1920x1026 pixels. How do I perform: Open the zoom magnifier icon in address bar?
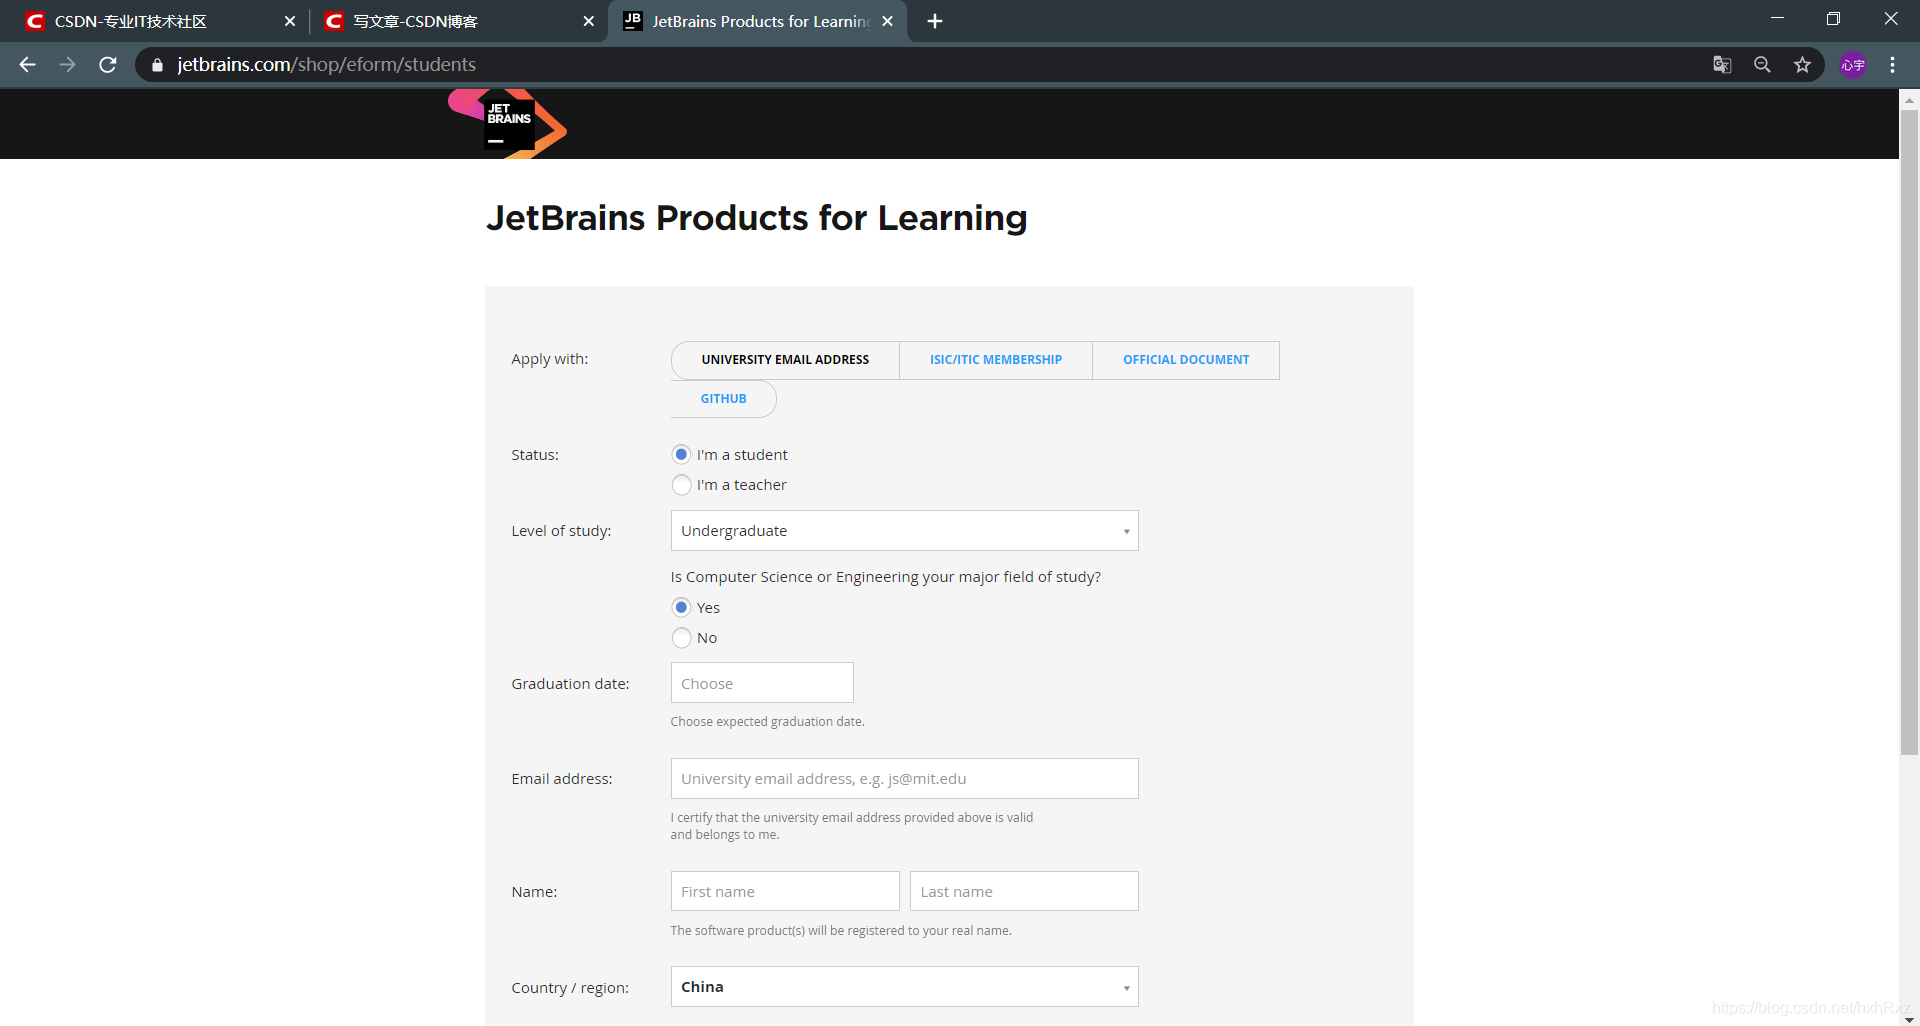1762,65
